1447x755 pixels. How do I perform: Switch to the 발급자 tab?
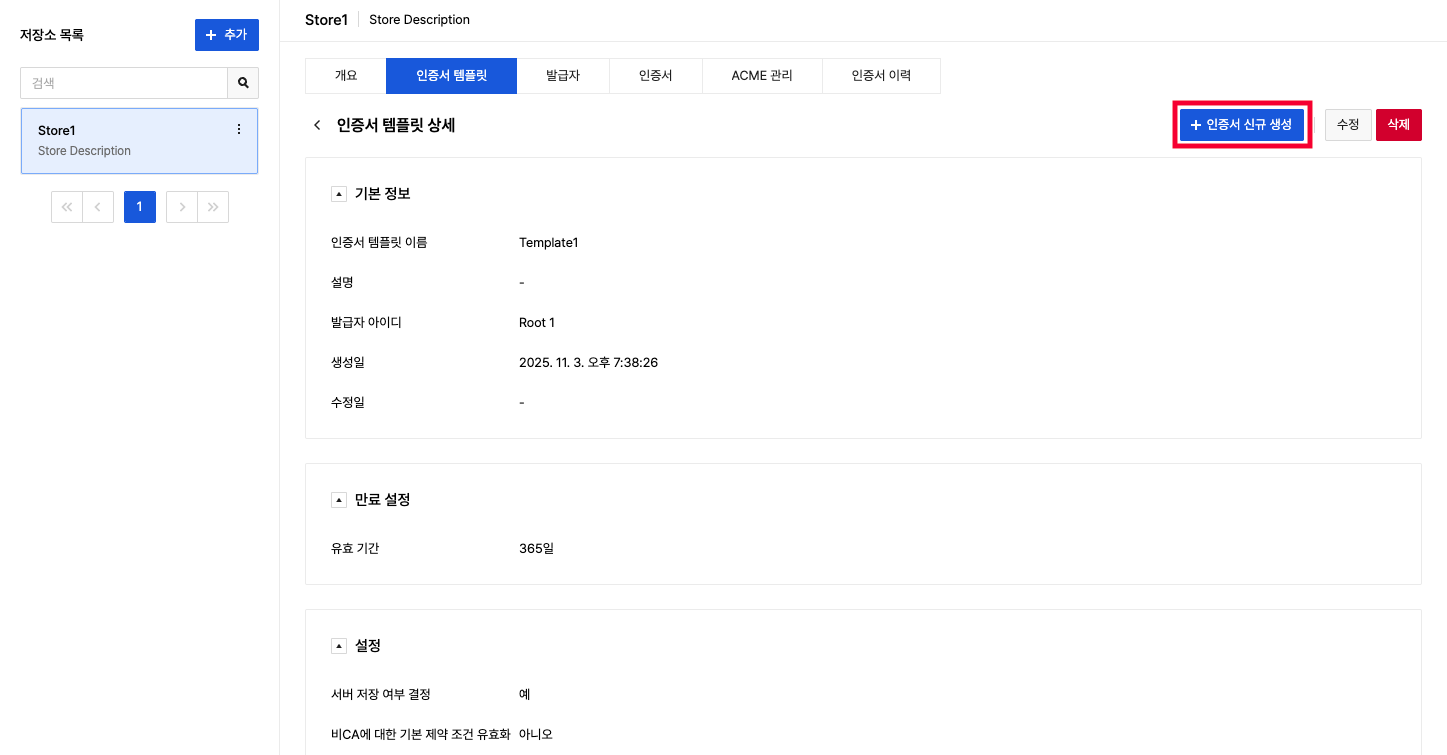click(563, 76)
